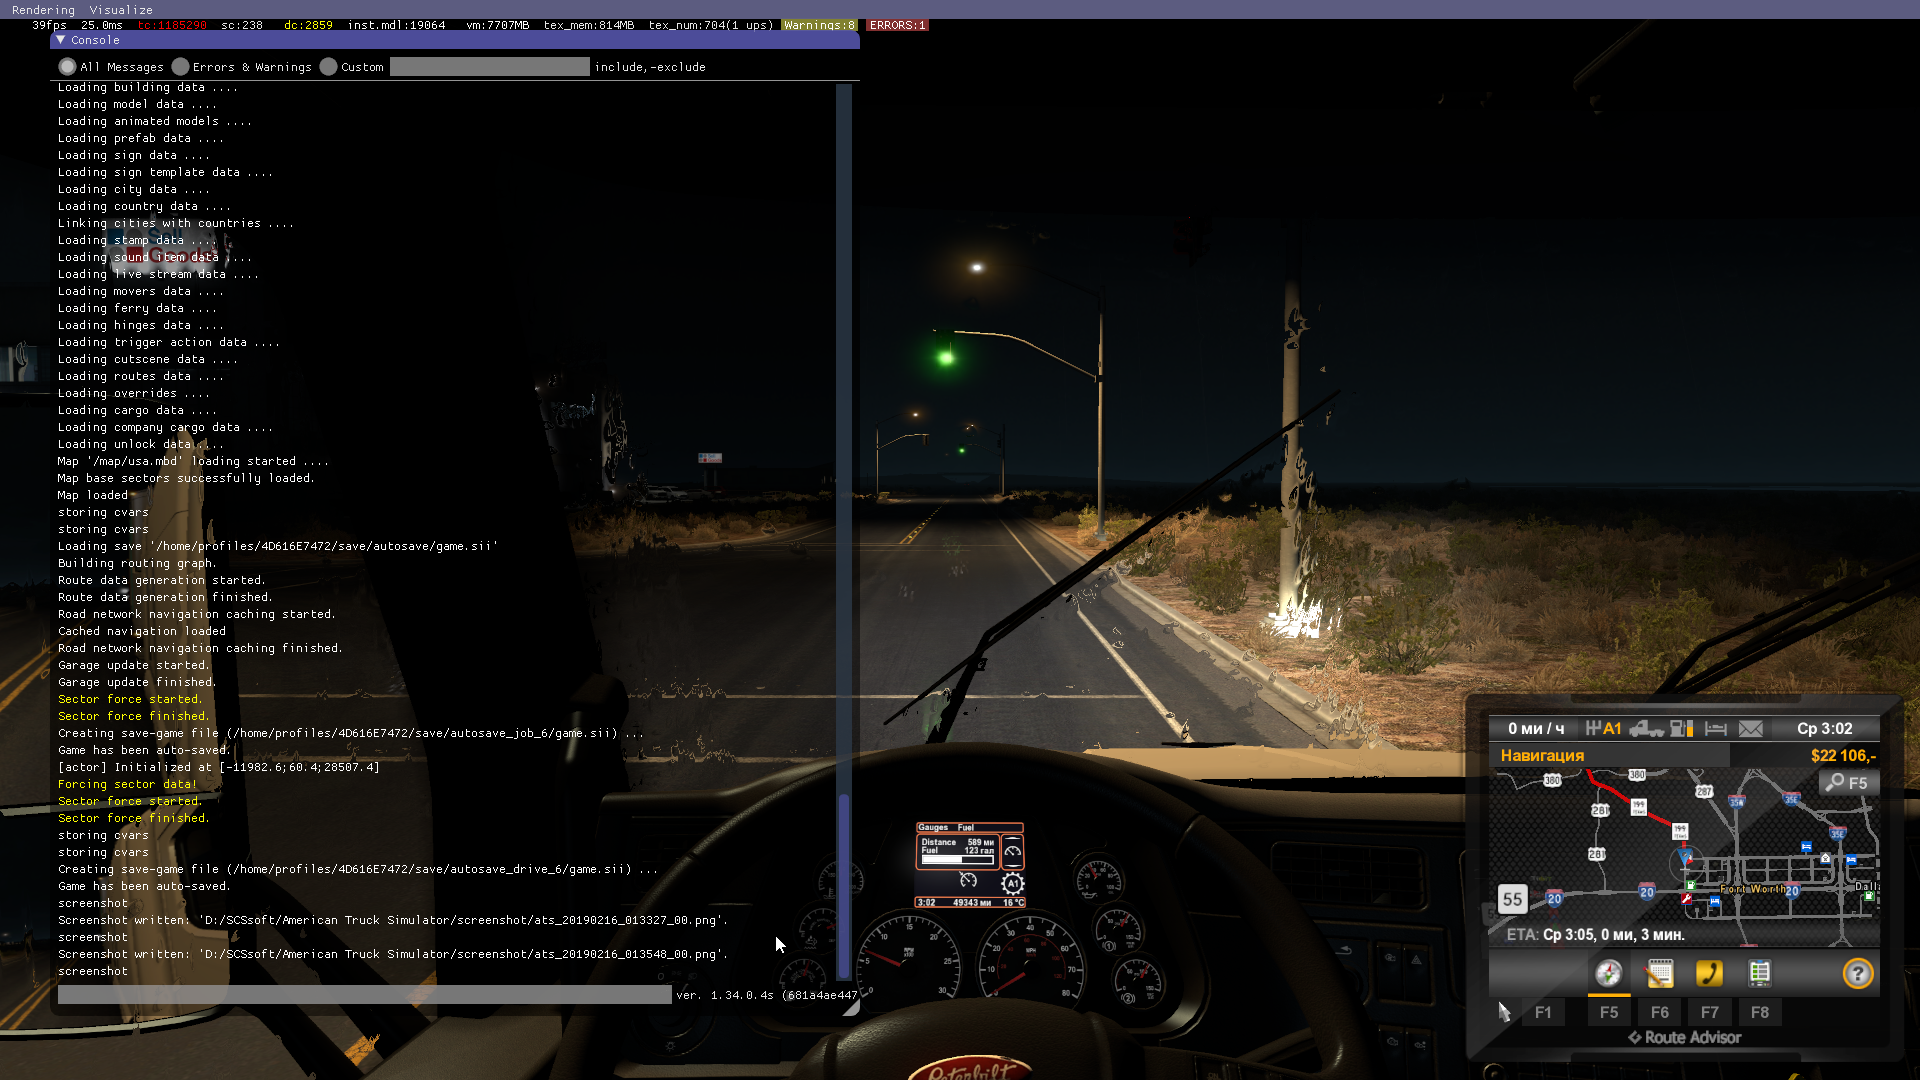Select the Custom filter radio button
The height and width of the screenshot is (1080, 1920).
click(328, 67)
